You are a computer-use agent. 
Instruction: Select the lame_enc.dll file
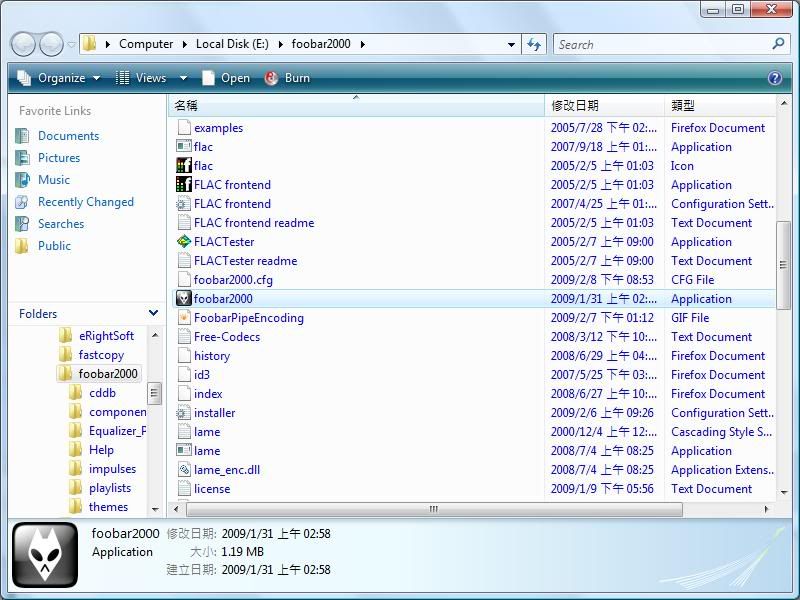point(226,469)
